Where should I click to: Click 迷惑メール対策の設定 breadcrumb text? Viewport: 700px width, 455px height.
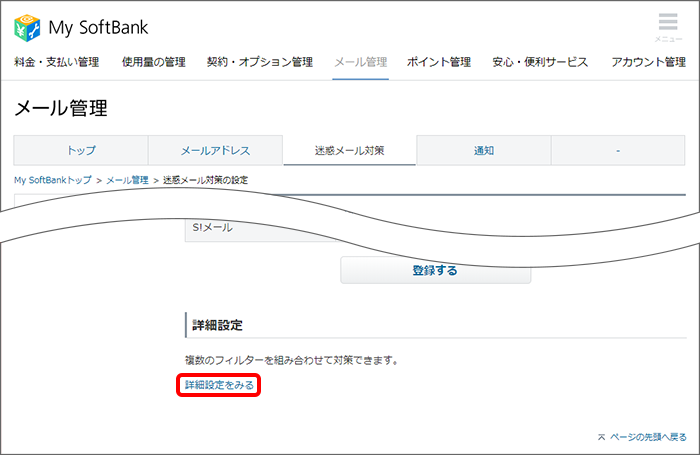coord(205,180)
